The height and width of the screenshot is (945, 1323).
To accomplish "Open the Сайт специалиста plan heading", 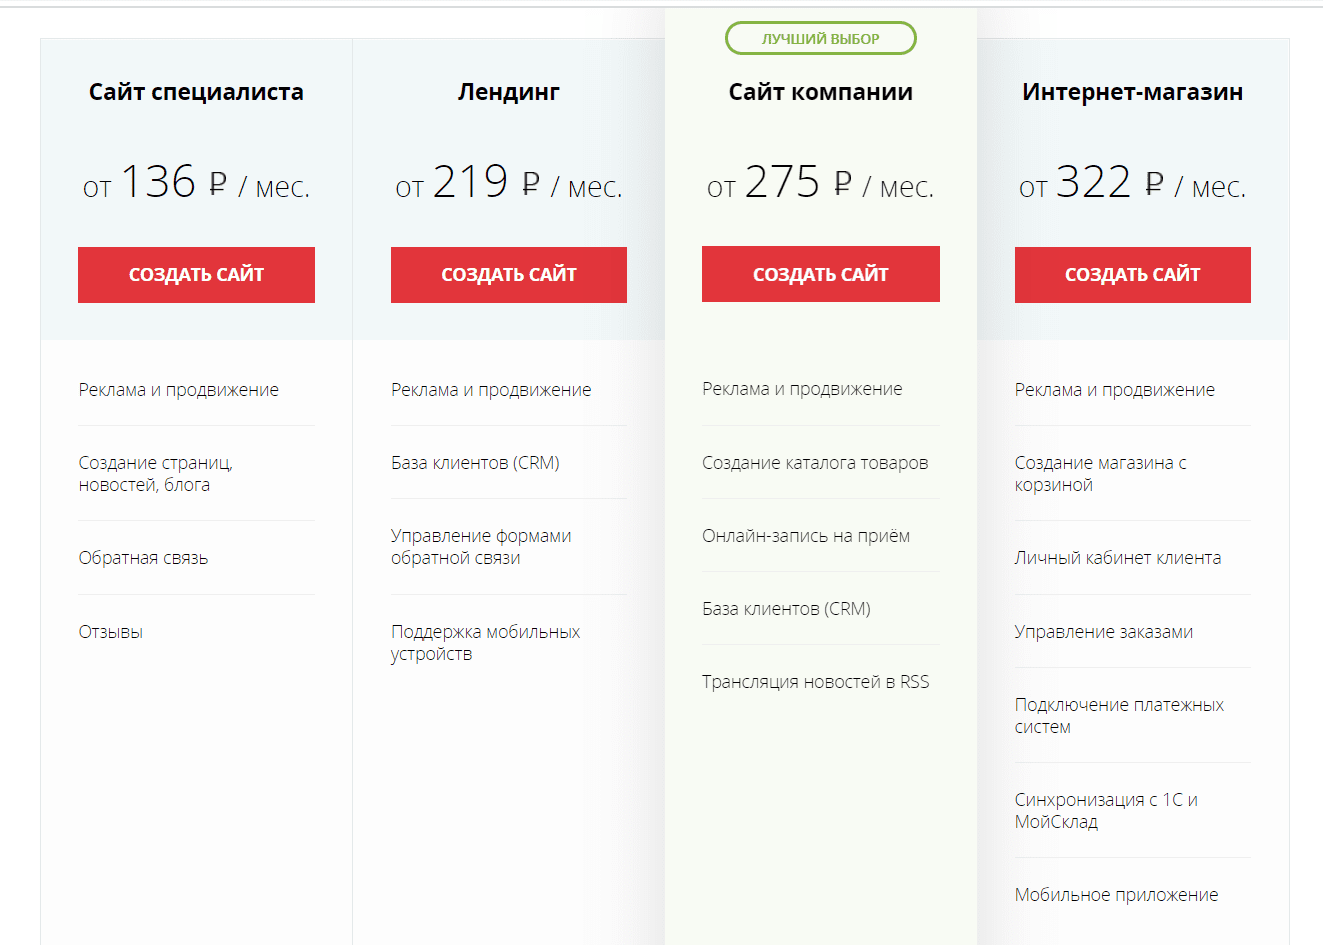I will (x=196, y=92).
